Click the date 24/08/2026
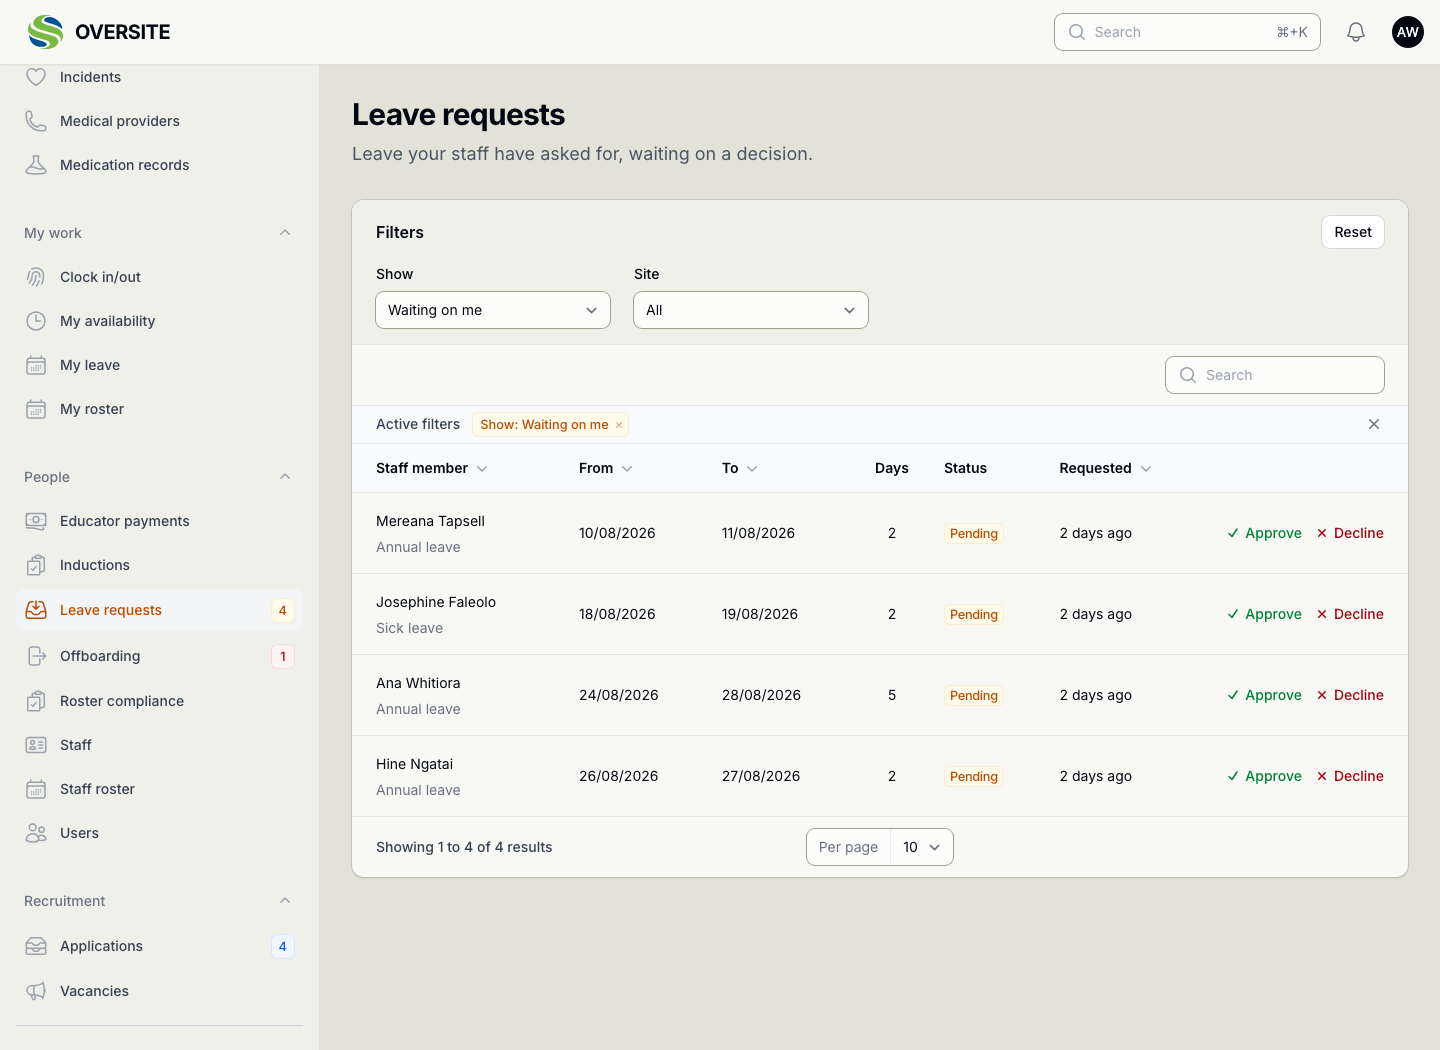The height and width of the screenshot is (1050, 1440). (619, 695)
